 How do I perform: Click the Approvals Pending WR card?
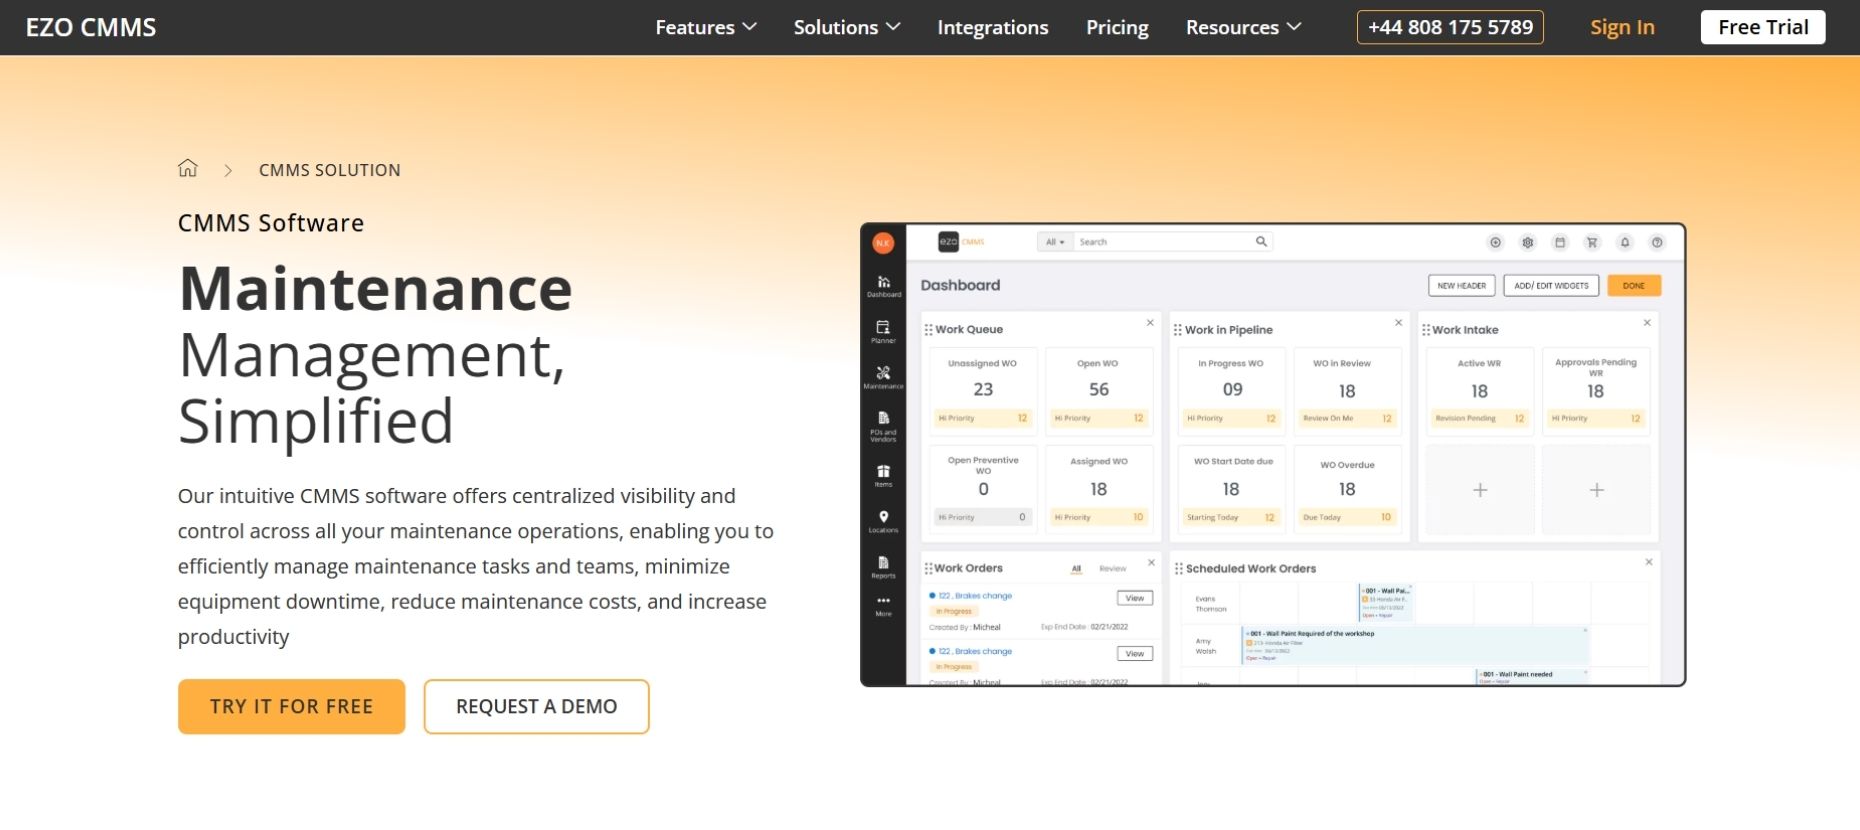click(x=1596, y=390)
